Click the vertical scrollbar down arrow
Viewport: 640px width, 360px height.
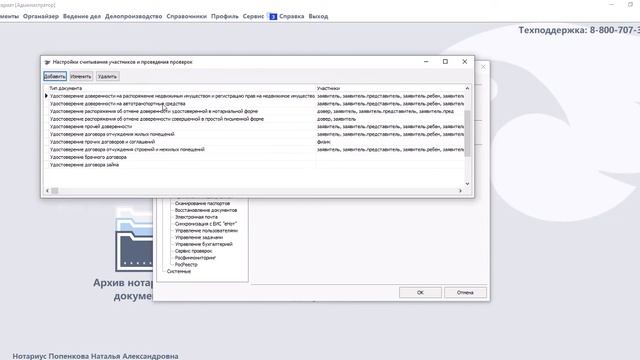click(x=467, y=184)
